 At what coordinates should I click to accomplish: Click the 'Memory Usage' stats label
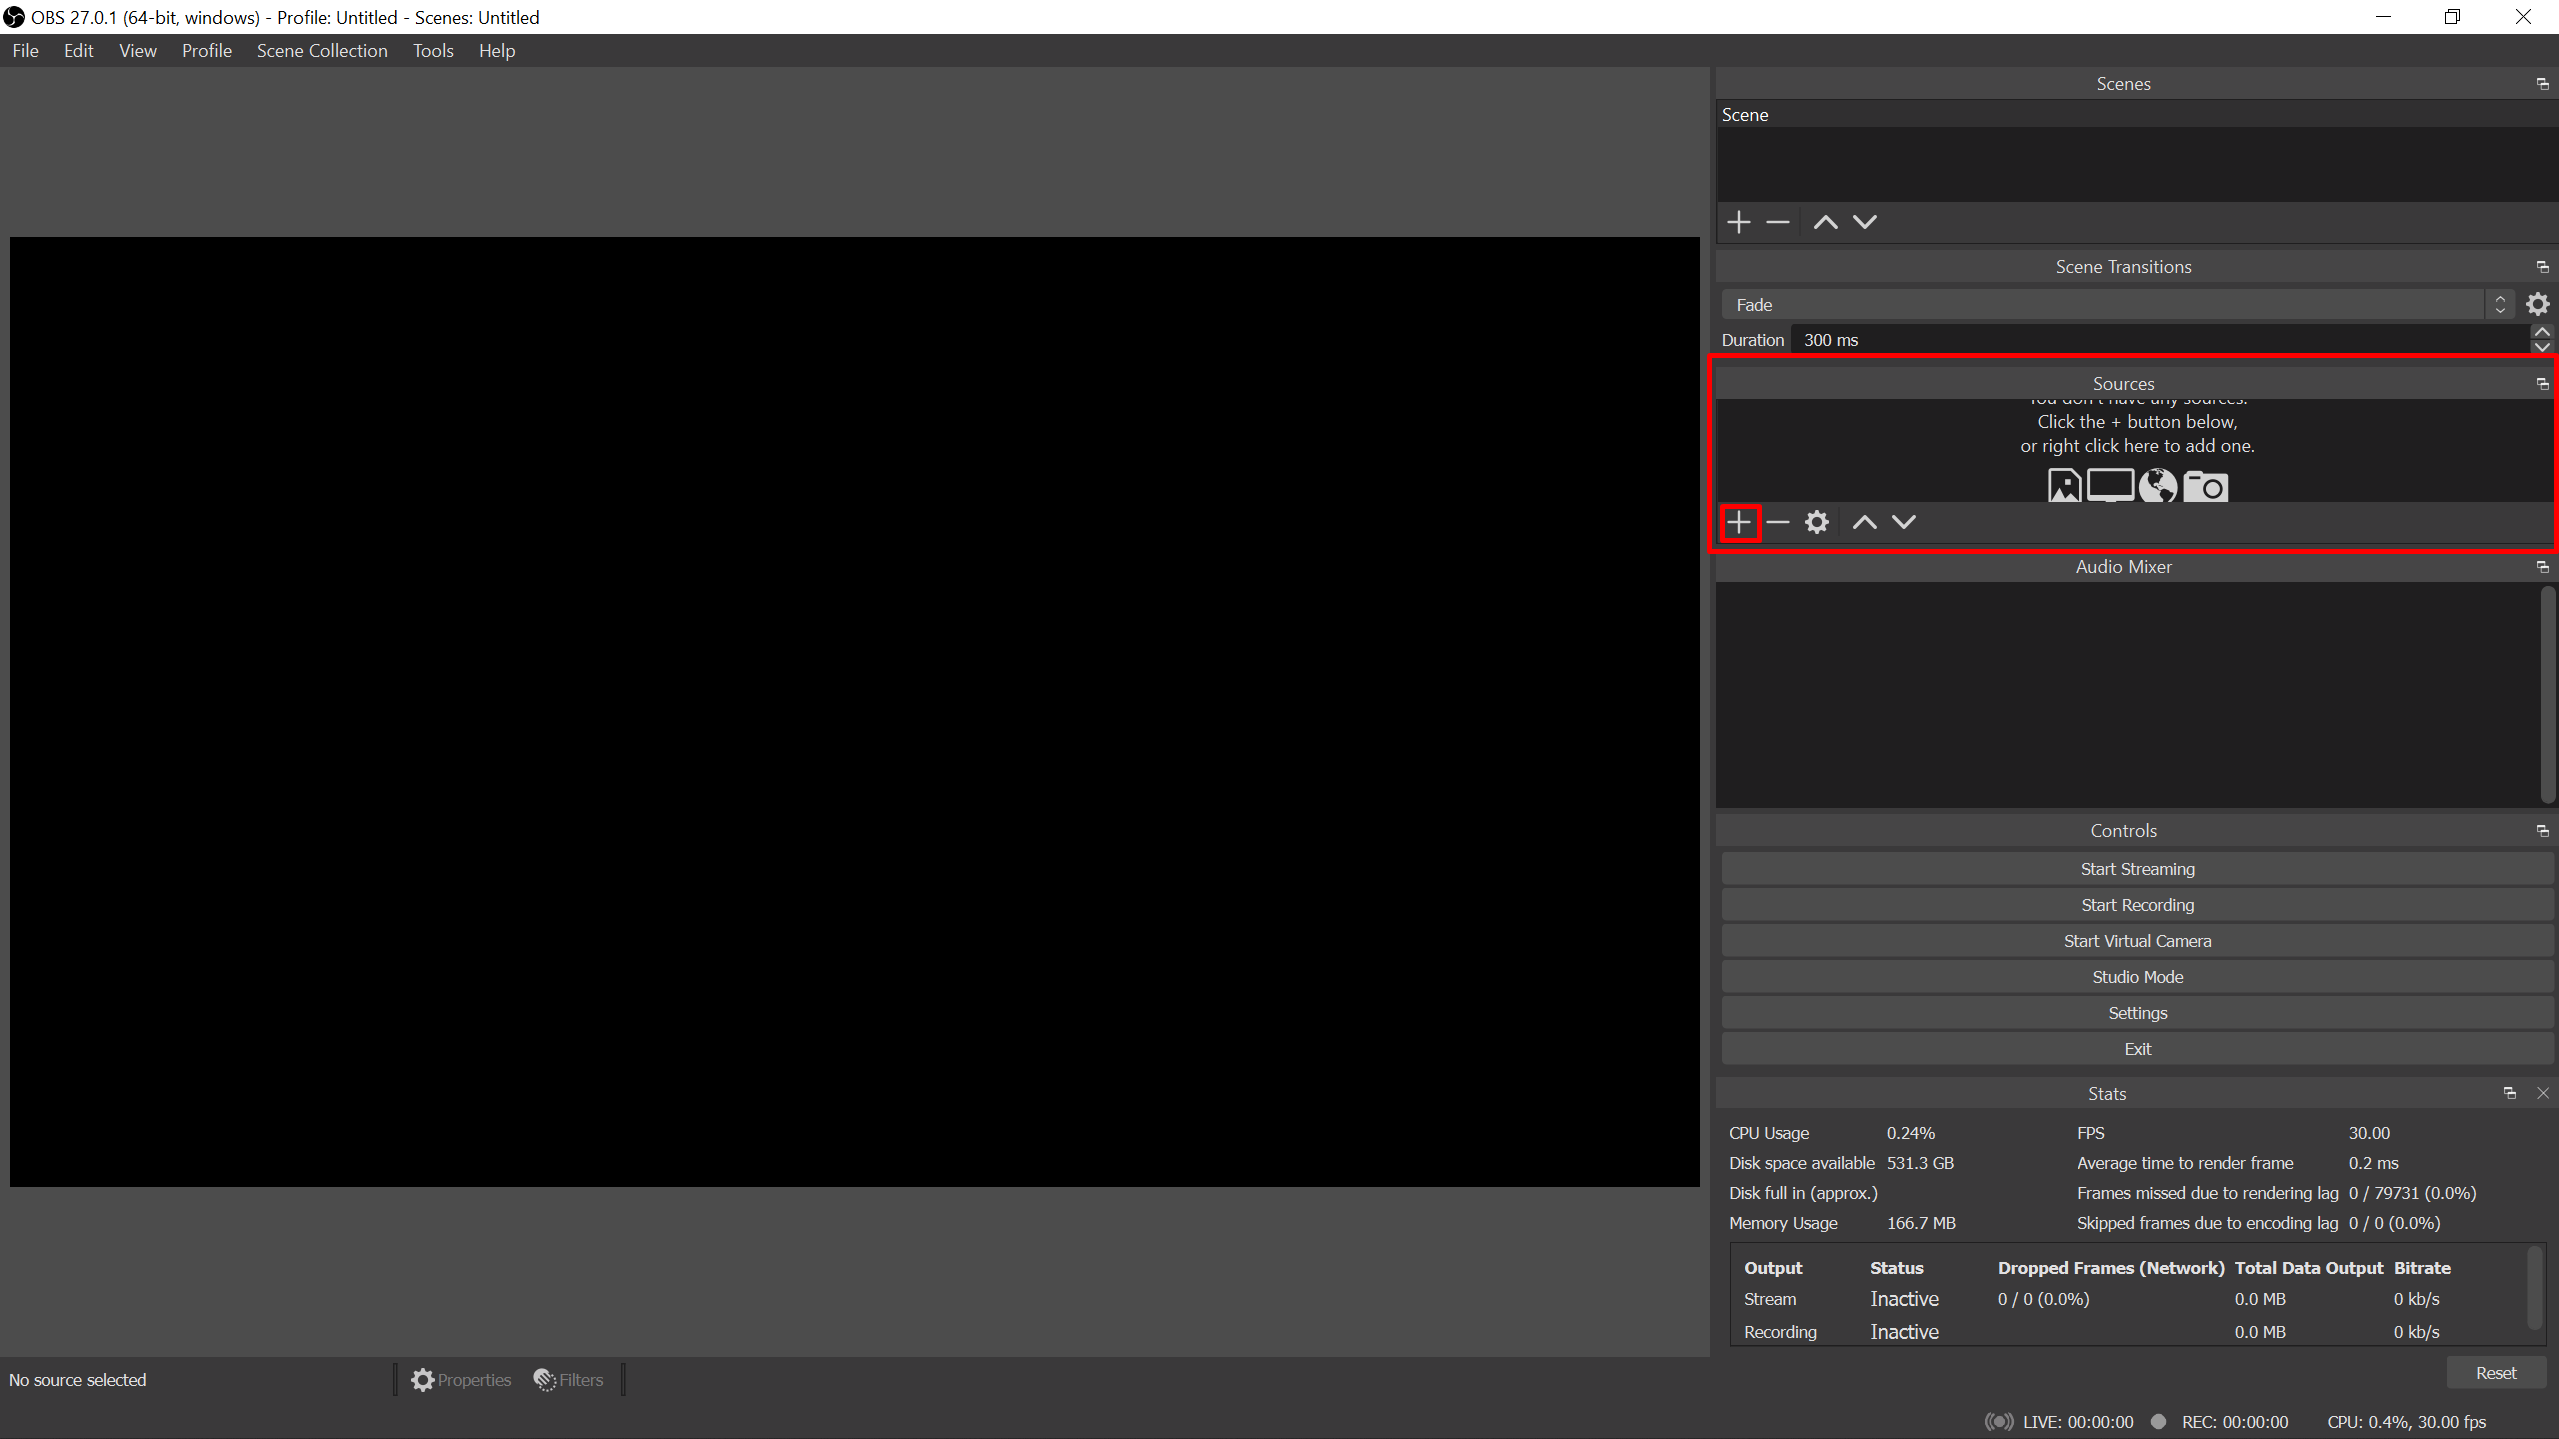tap(1783, 1223)
